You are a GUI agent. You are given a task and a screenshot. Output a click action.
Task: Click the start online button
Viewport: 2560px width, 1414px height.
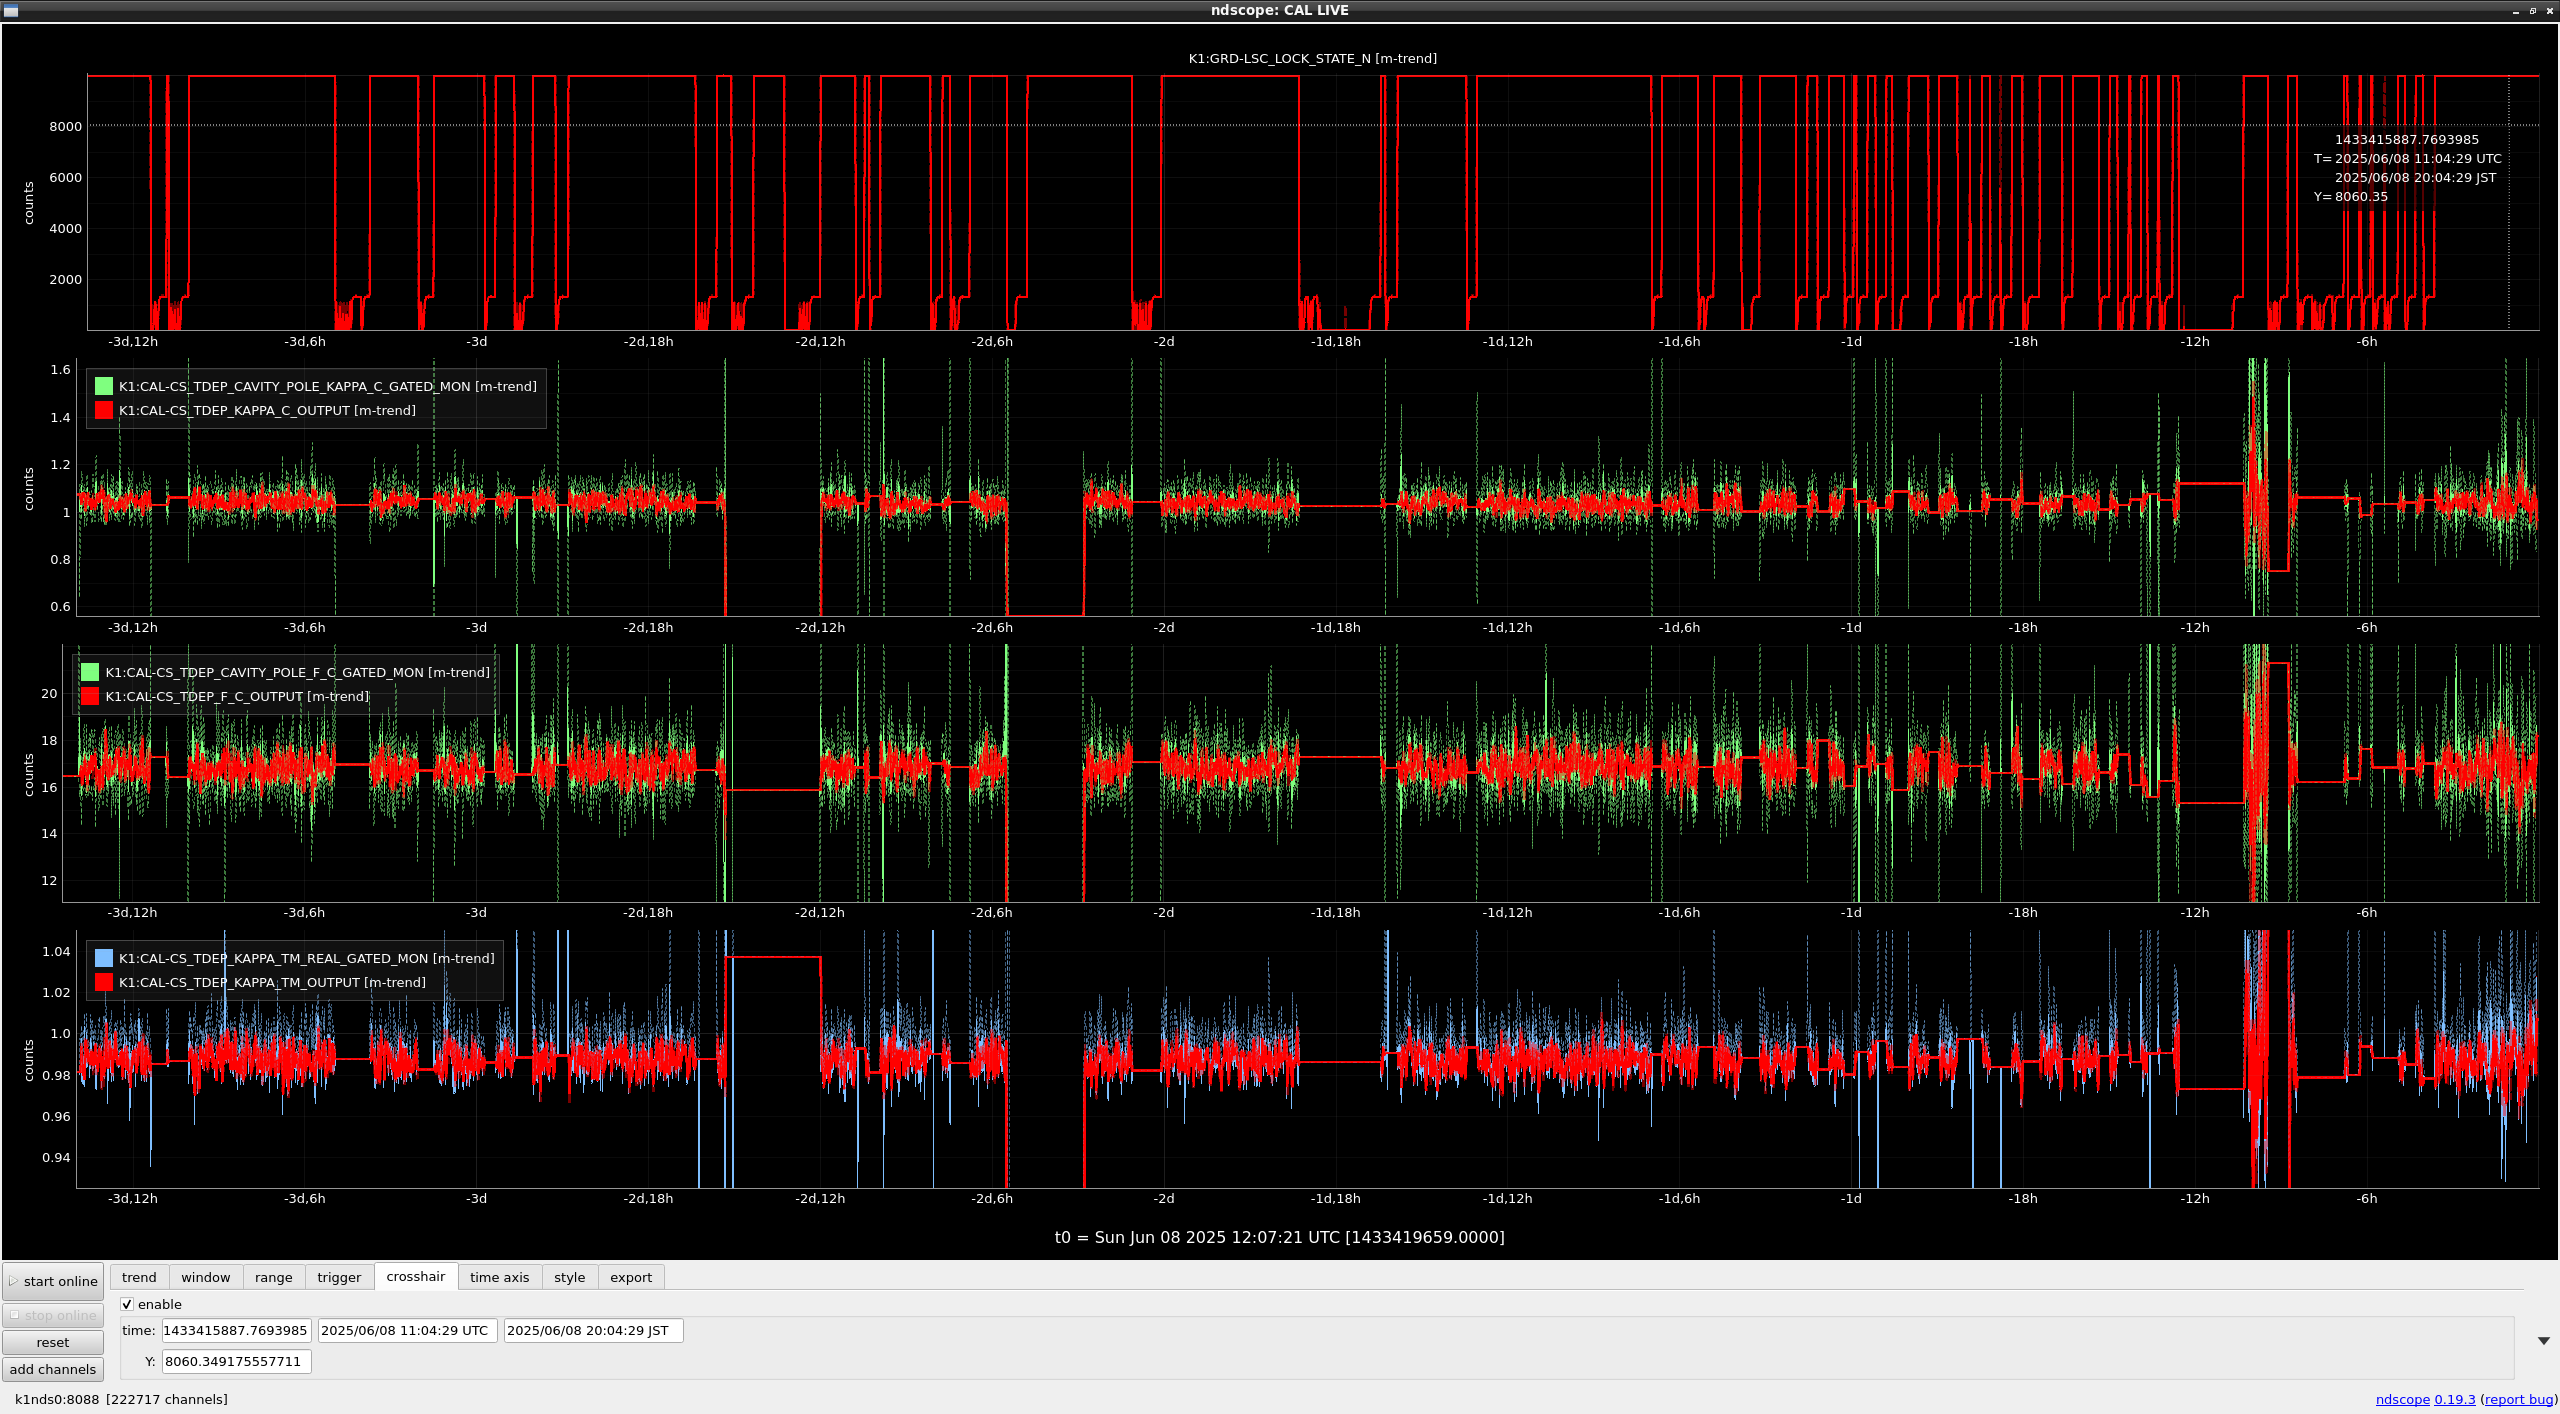point(53,1281)
